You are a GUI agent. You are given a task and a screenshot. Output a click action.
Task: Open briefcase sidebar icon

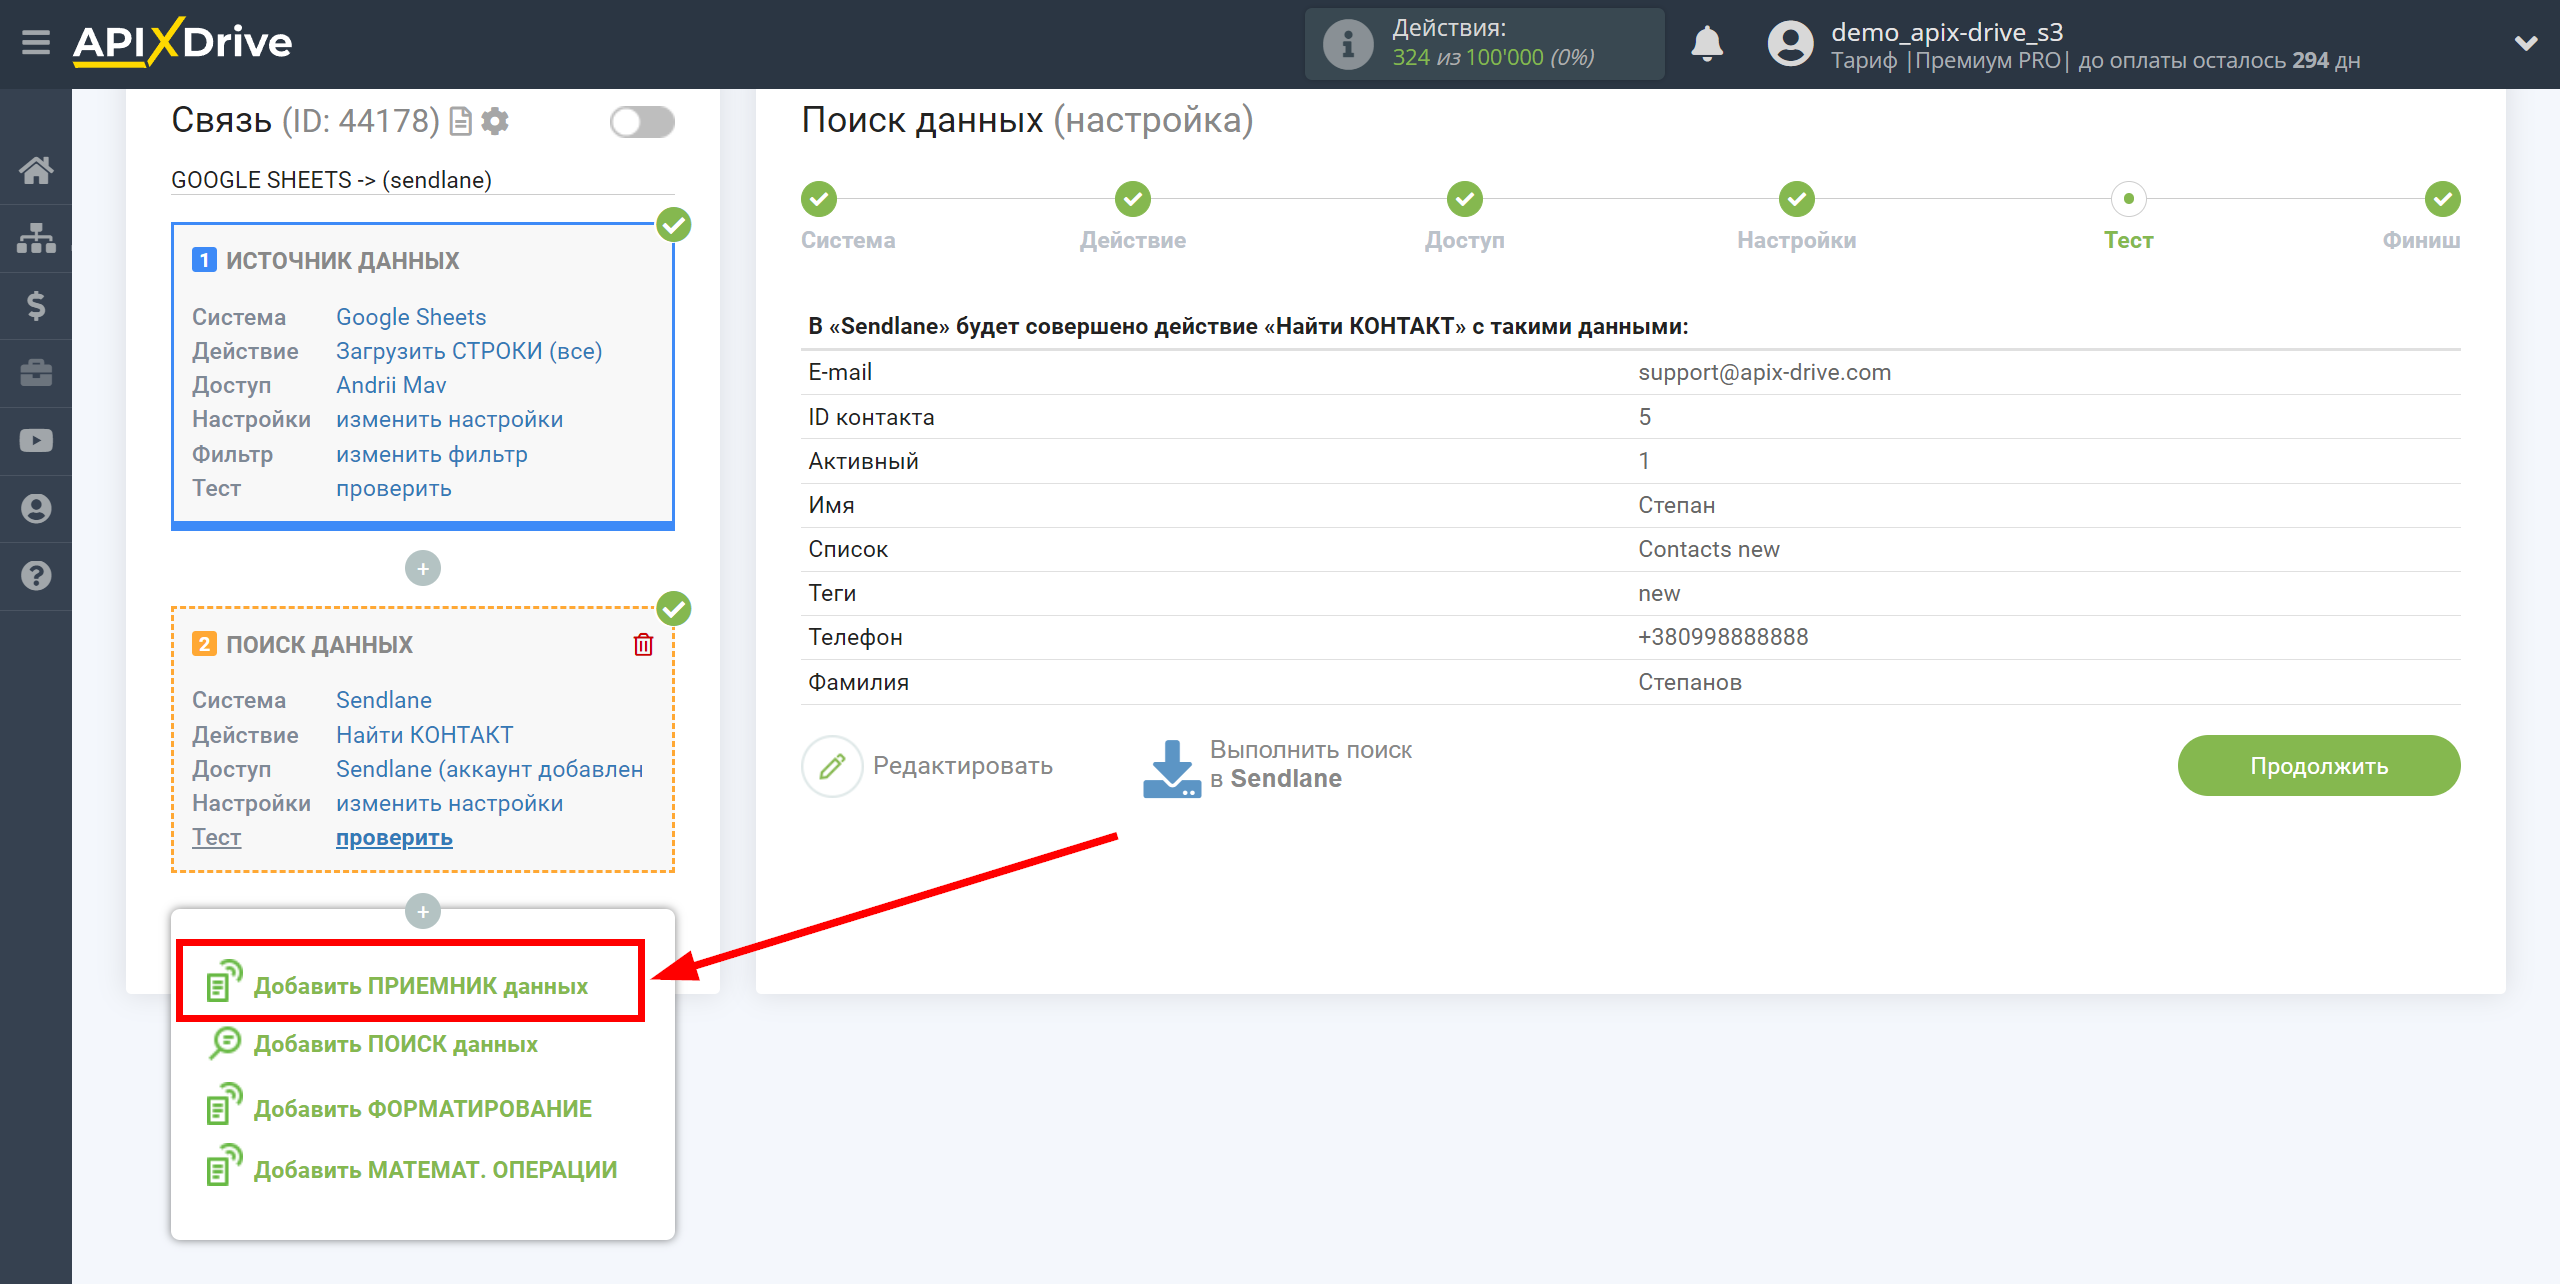[x=36, y=373]
